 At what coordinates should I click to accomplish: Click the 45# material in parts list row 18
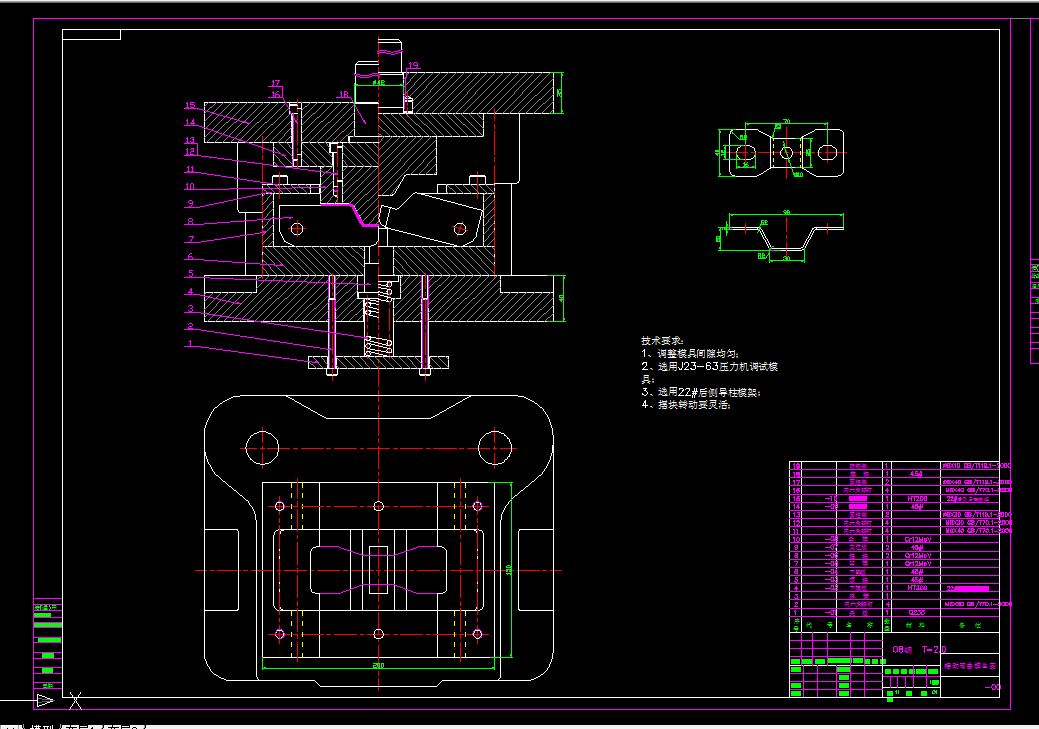tap(916, 475)
